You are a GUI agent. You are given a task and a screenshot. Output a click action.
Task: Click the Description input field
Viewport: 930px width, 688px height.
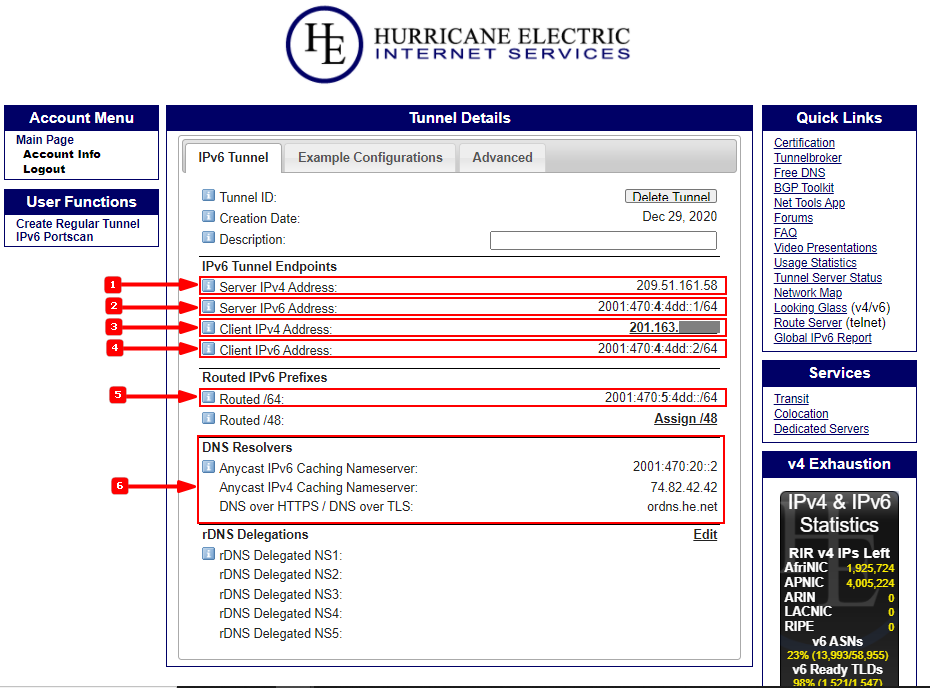[603, 240]
